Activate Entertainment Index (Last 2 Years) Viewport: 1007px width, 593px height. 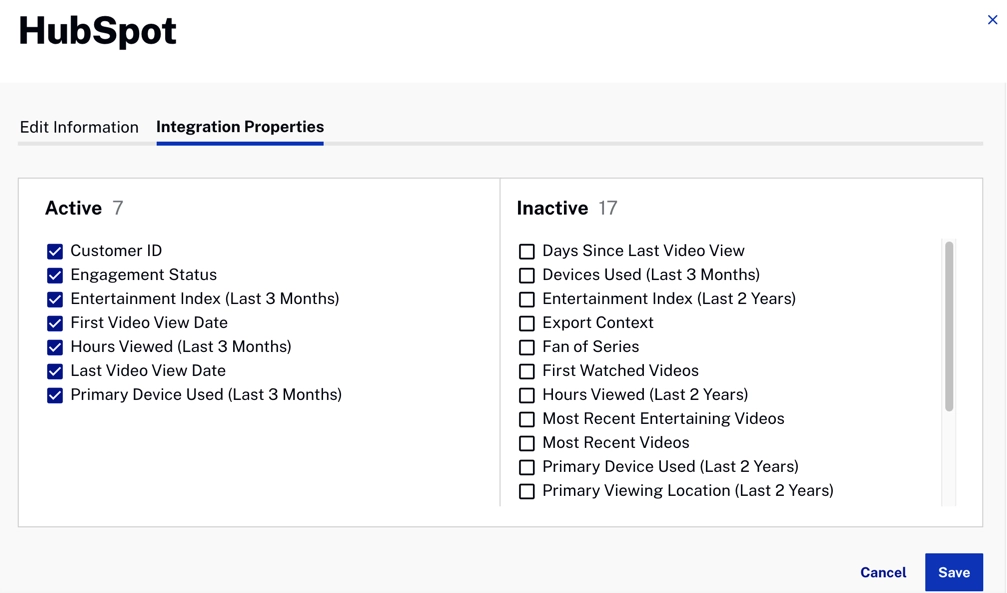point(527,299)
